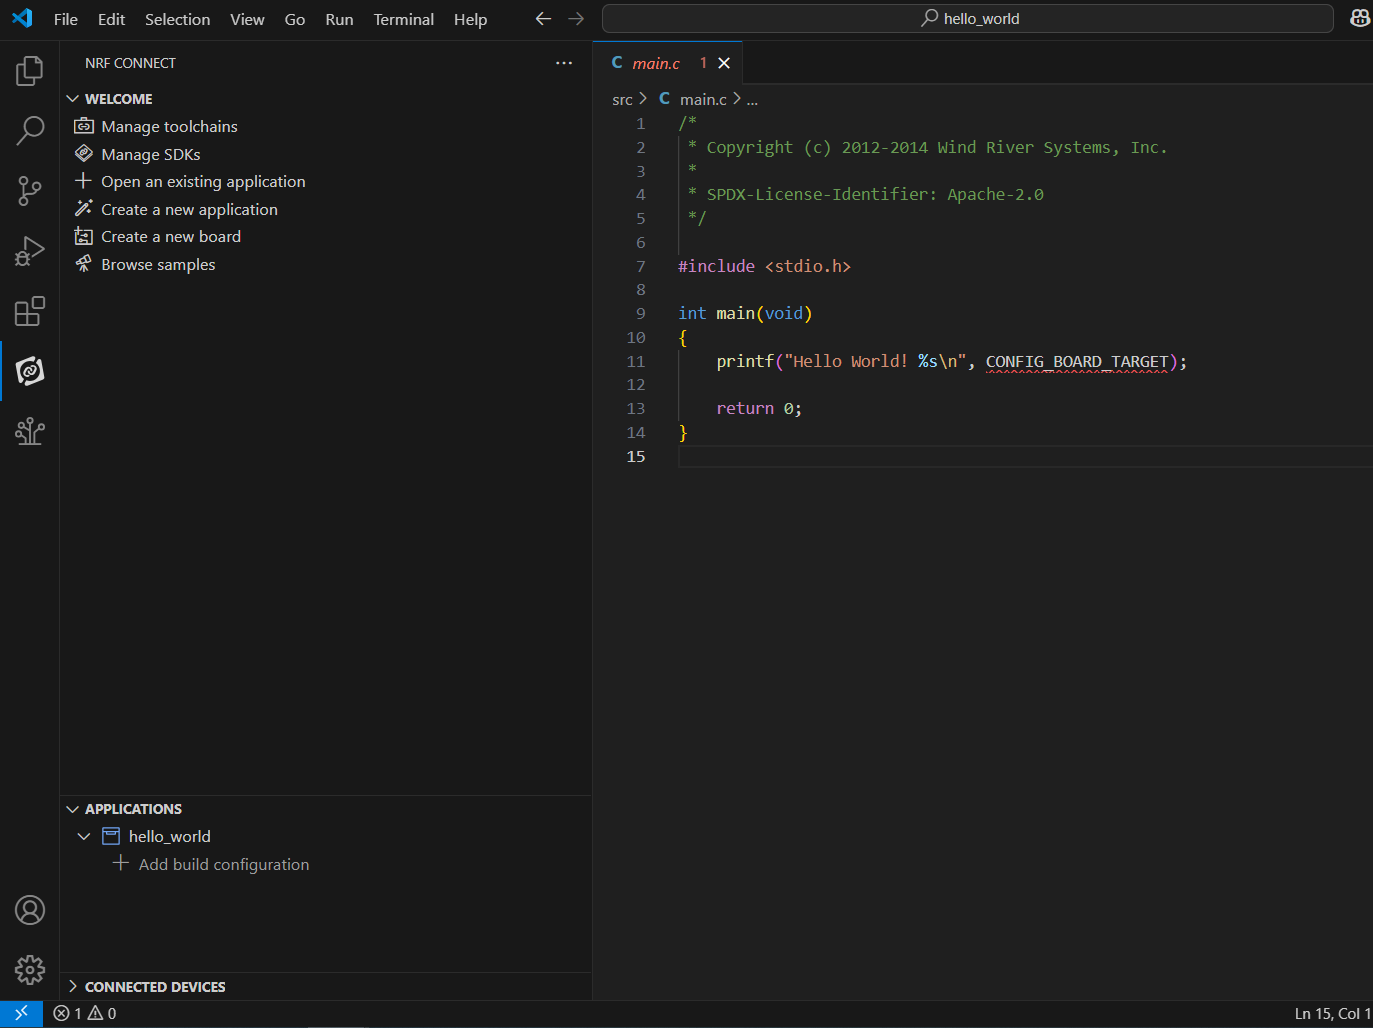The height and width of the screenshot is (1028, 1373).
Task: Click the wand icon for Create new application
Action: click(84, 209)
